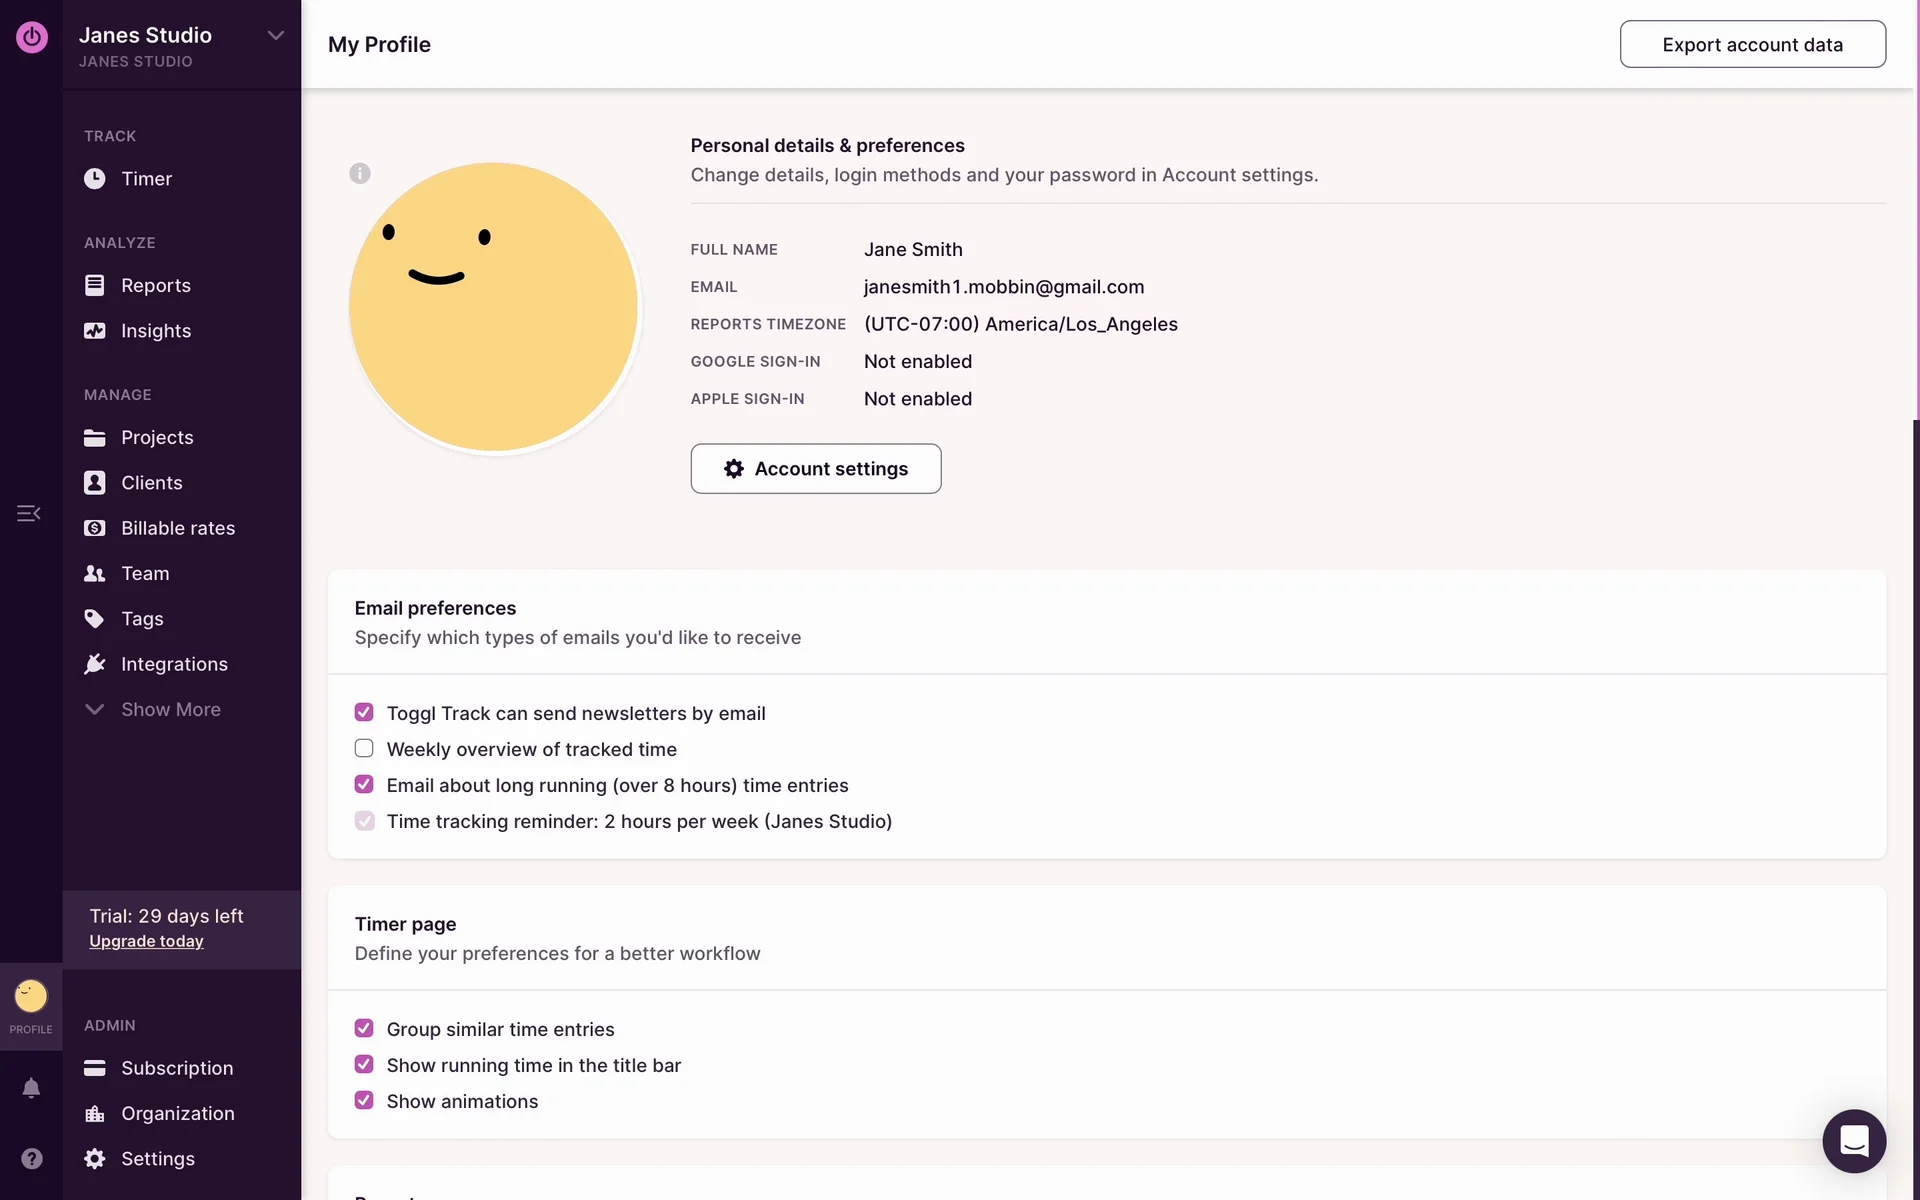Disable Show animations checkbox
1920x1200 pixels.
click(x=364, y=1101)
